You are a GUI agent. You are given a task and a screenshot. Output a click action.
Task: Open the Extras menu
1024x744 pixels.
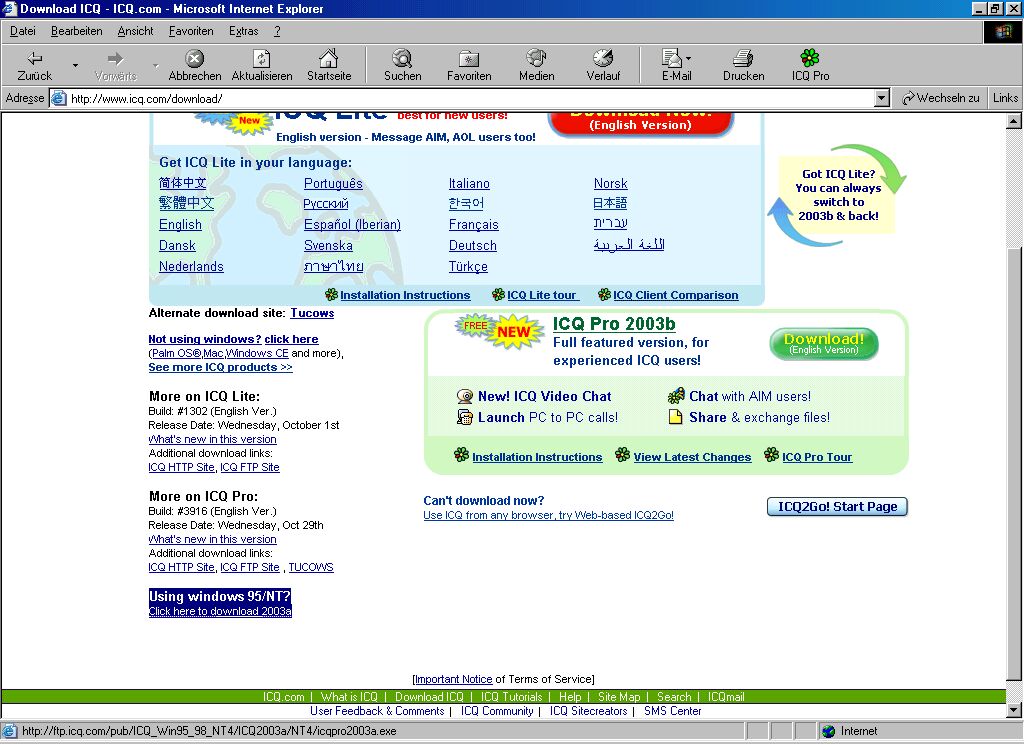pyautogui.click(x=244, y=31)
